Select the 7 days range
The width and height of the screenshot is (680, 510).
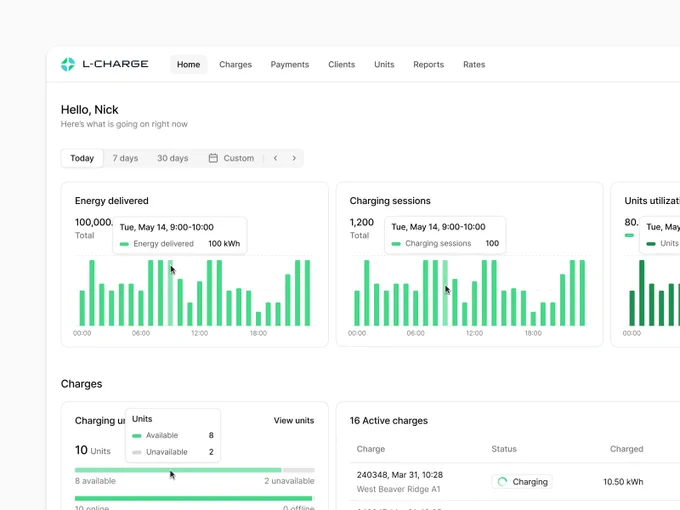(x=125, y=158)
